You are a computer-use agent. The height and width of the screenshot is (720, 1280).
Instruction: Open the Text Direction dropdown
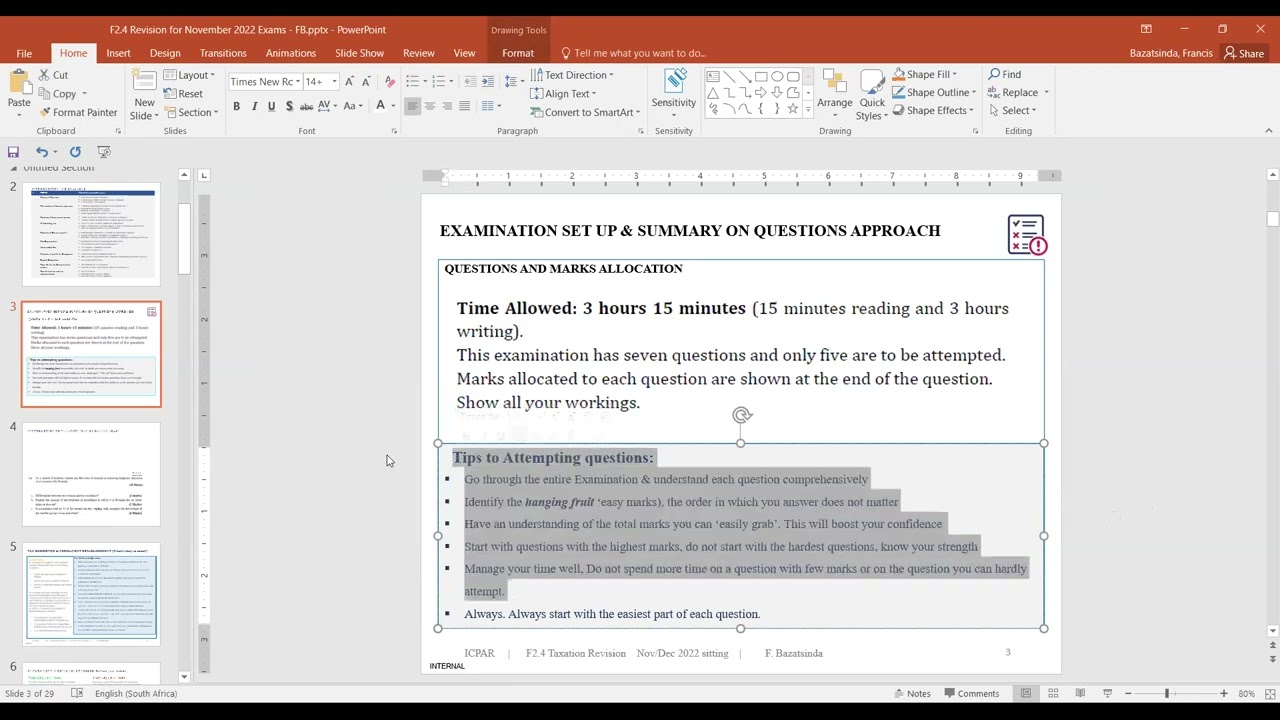pyautogui.click(x=571, y=75)
